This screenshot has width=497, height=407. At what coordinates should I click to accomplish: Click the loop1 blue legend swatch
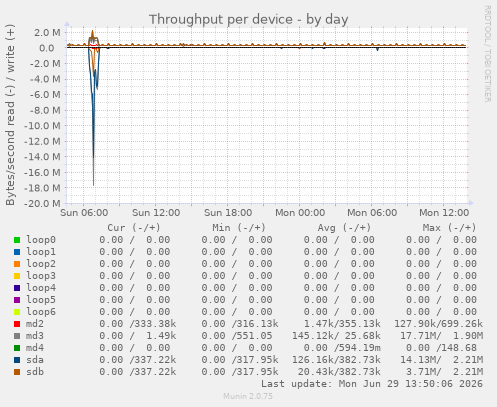pos(17,252)
